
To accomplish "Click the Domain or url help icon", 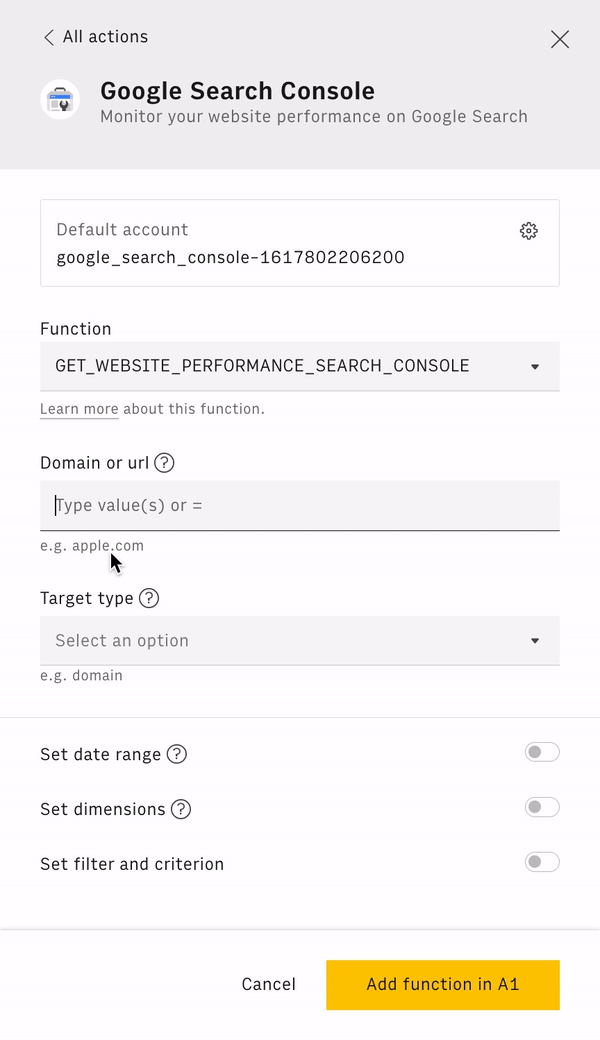I will click(x=165, y=463).
